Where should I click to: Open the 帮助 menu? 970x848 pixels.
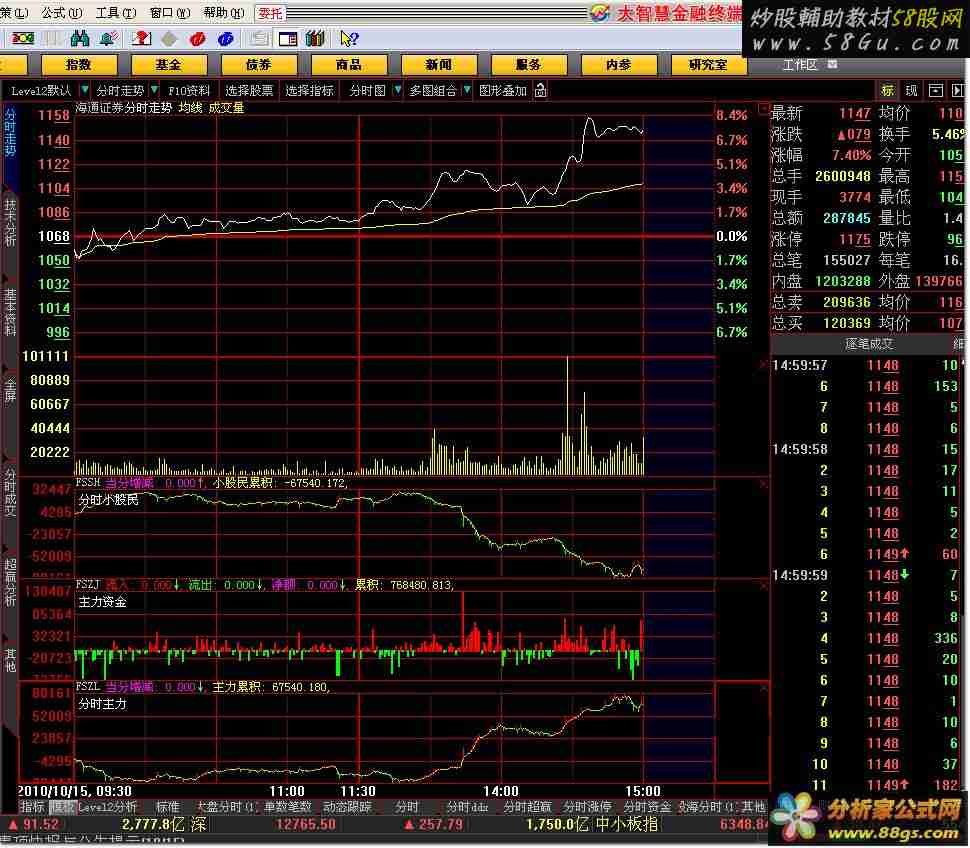click(223, 12)
